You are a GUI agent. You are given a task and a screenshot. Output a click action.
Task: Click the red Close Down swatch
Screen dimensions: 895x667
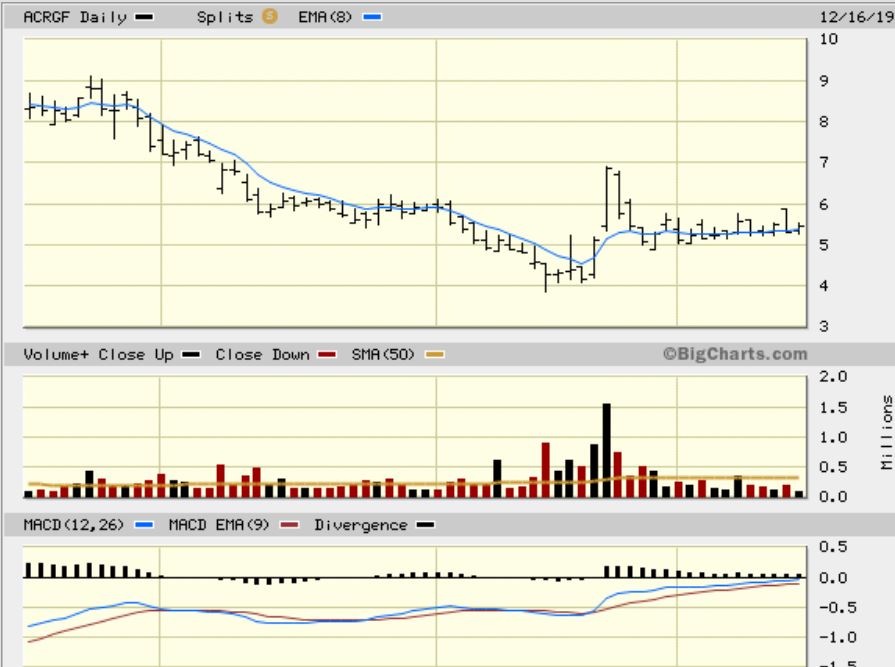(x=326, y=355)
